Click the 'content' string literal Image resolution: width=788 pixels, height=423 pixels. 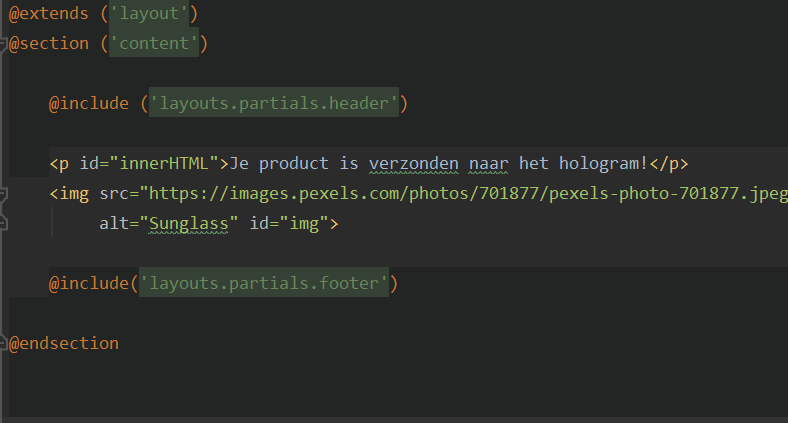click(154, 44)
